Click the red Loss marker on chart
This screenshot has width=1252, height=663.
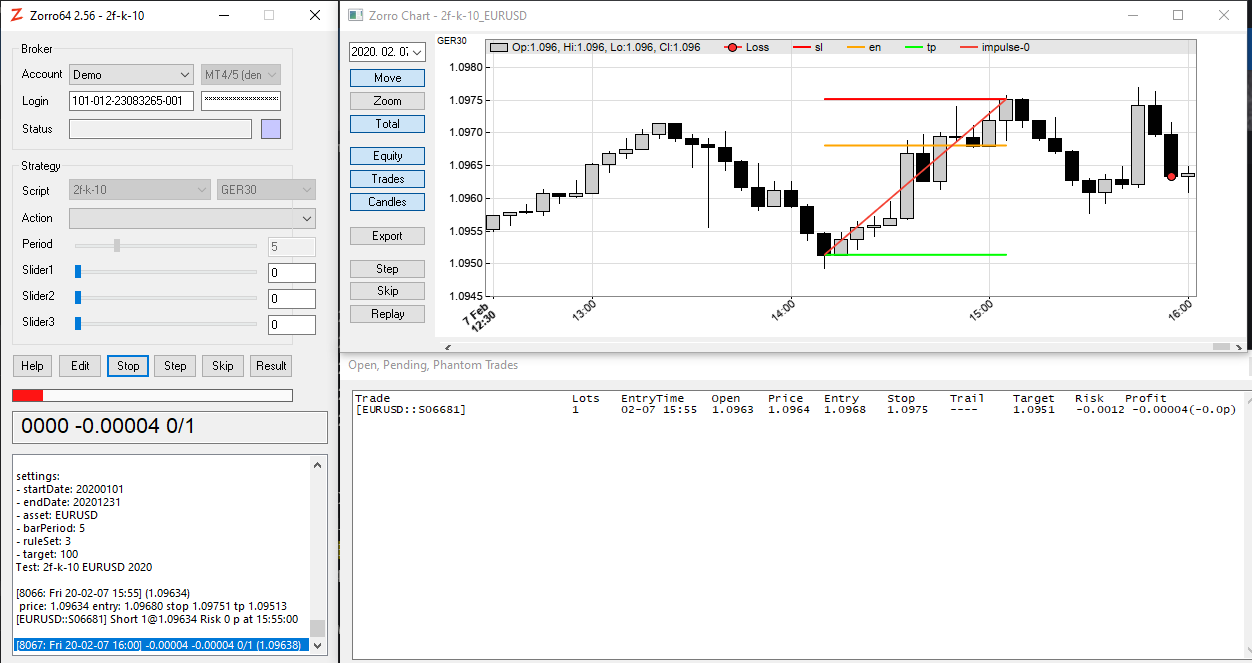(1171, 176)
